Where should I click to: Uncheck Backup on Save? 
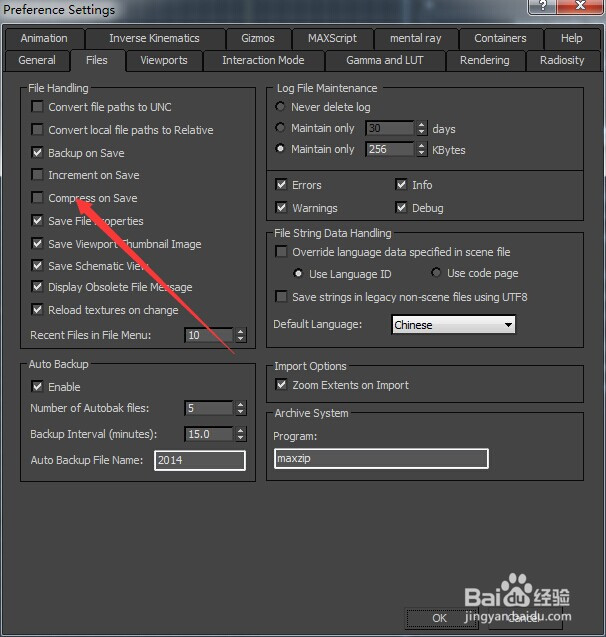pos(37,153)
